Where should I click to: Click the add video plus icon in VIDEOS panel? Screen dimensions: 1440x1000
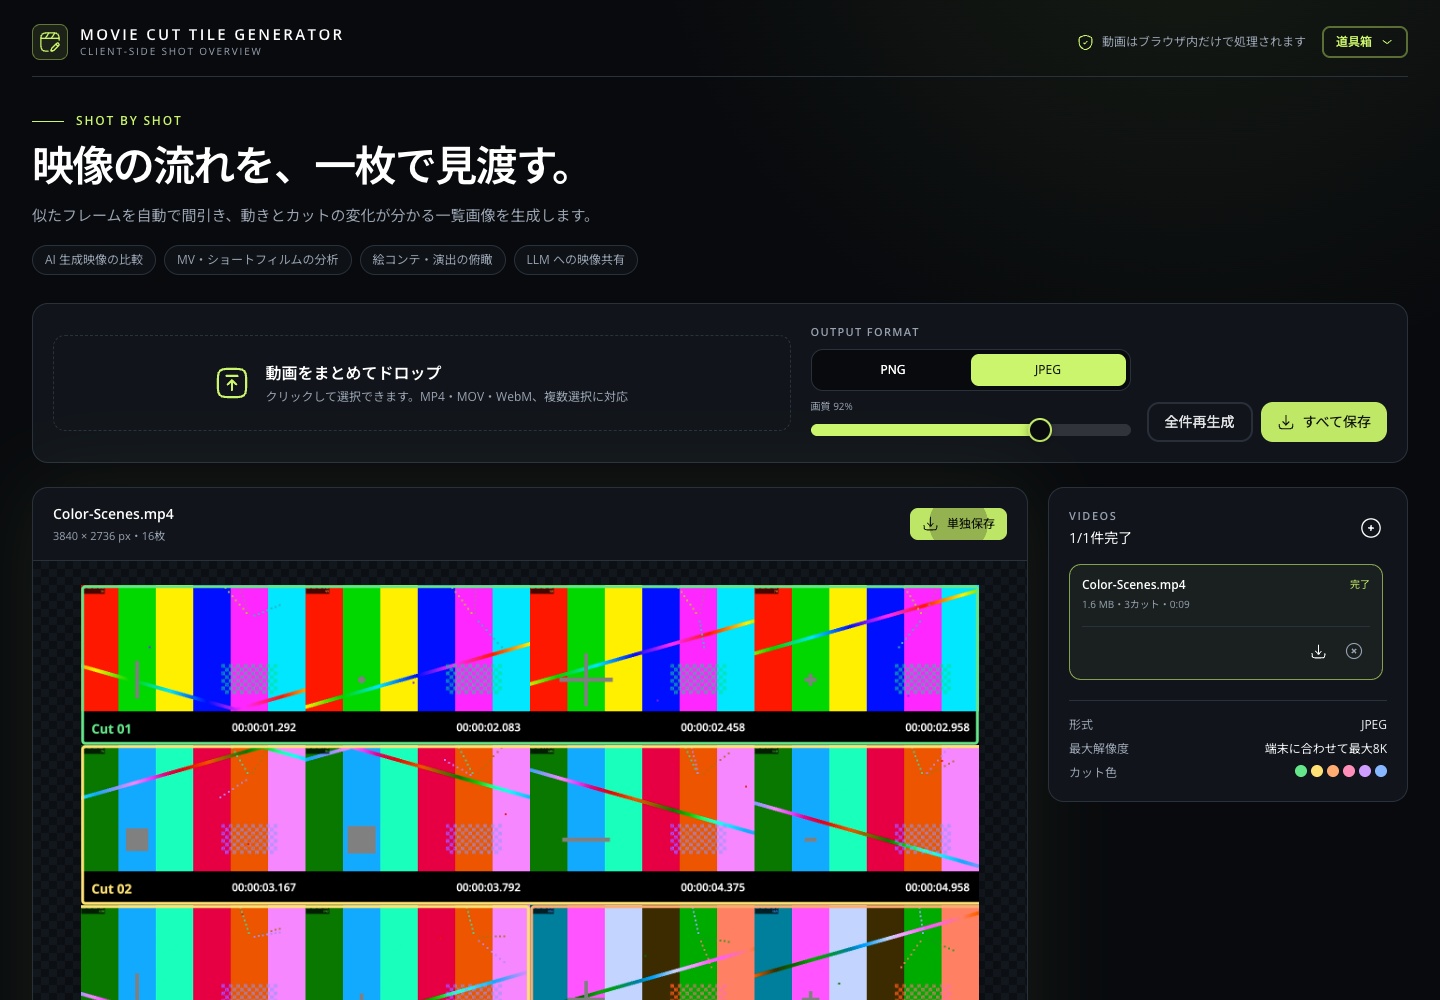1371,528
